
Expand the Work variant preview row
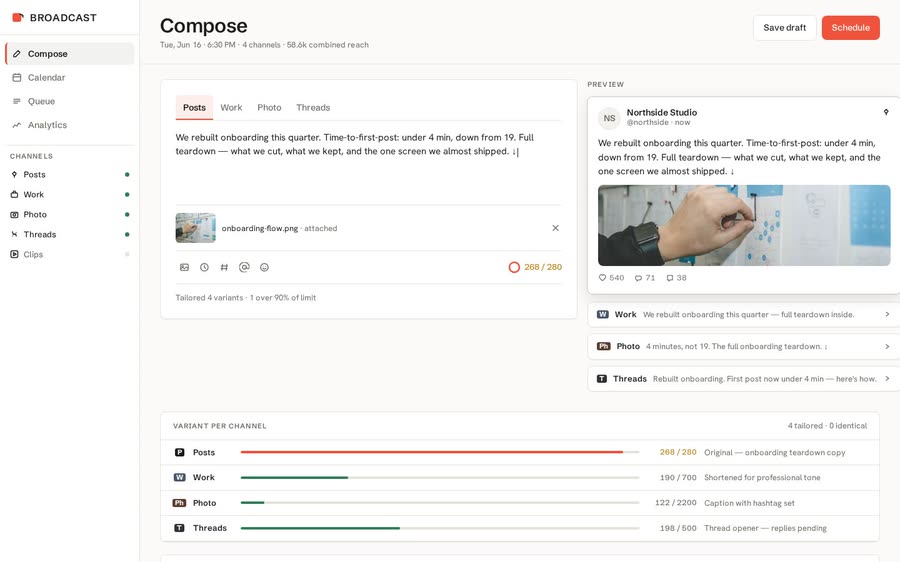(x=744, y=315)
